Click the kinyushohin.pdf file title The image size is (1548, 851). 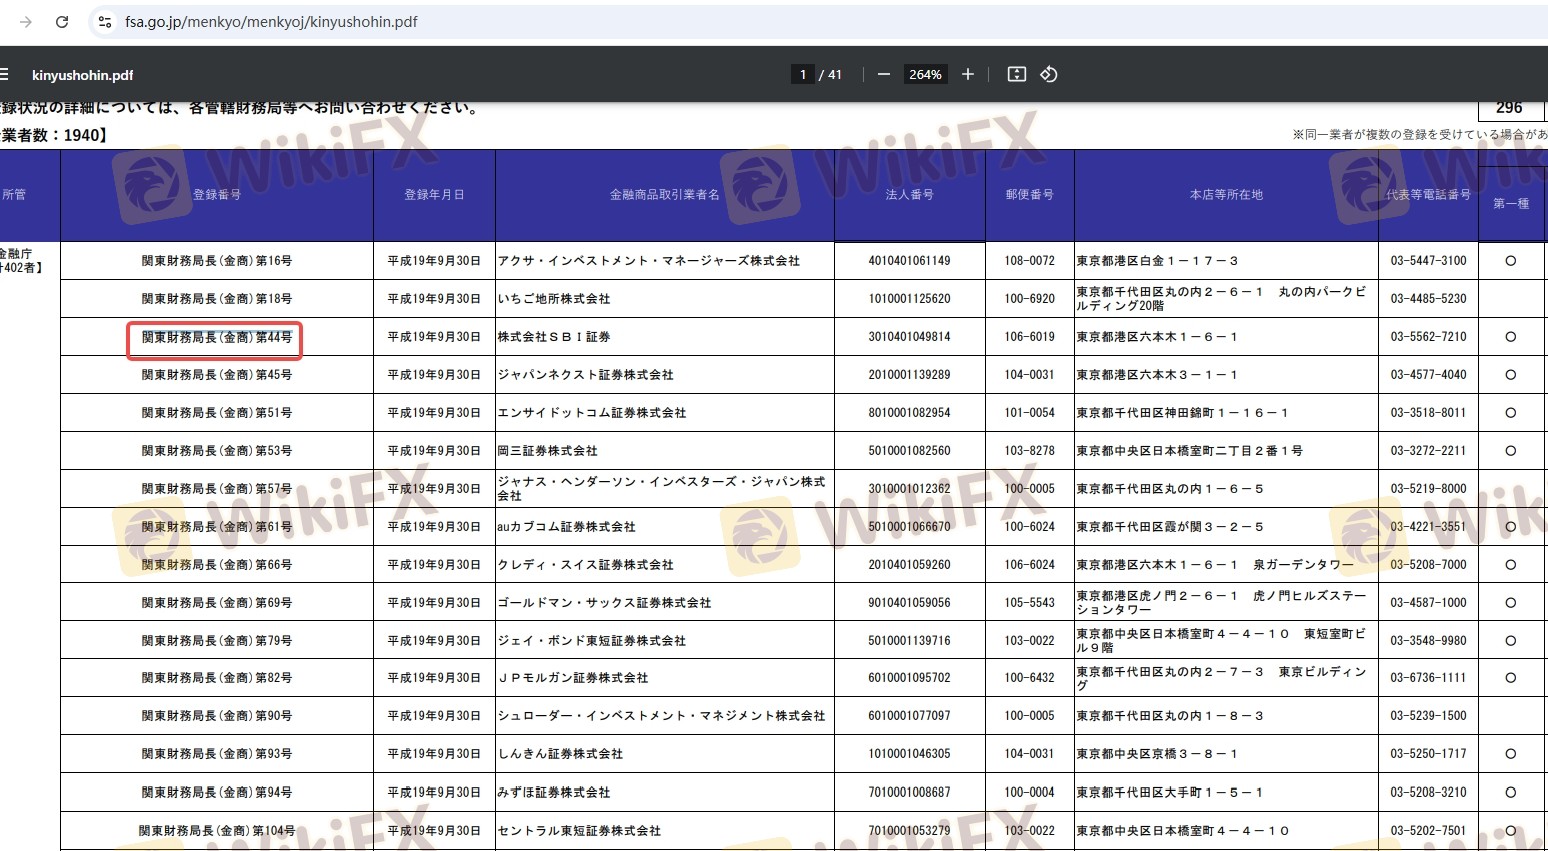point(82,75)
